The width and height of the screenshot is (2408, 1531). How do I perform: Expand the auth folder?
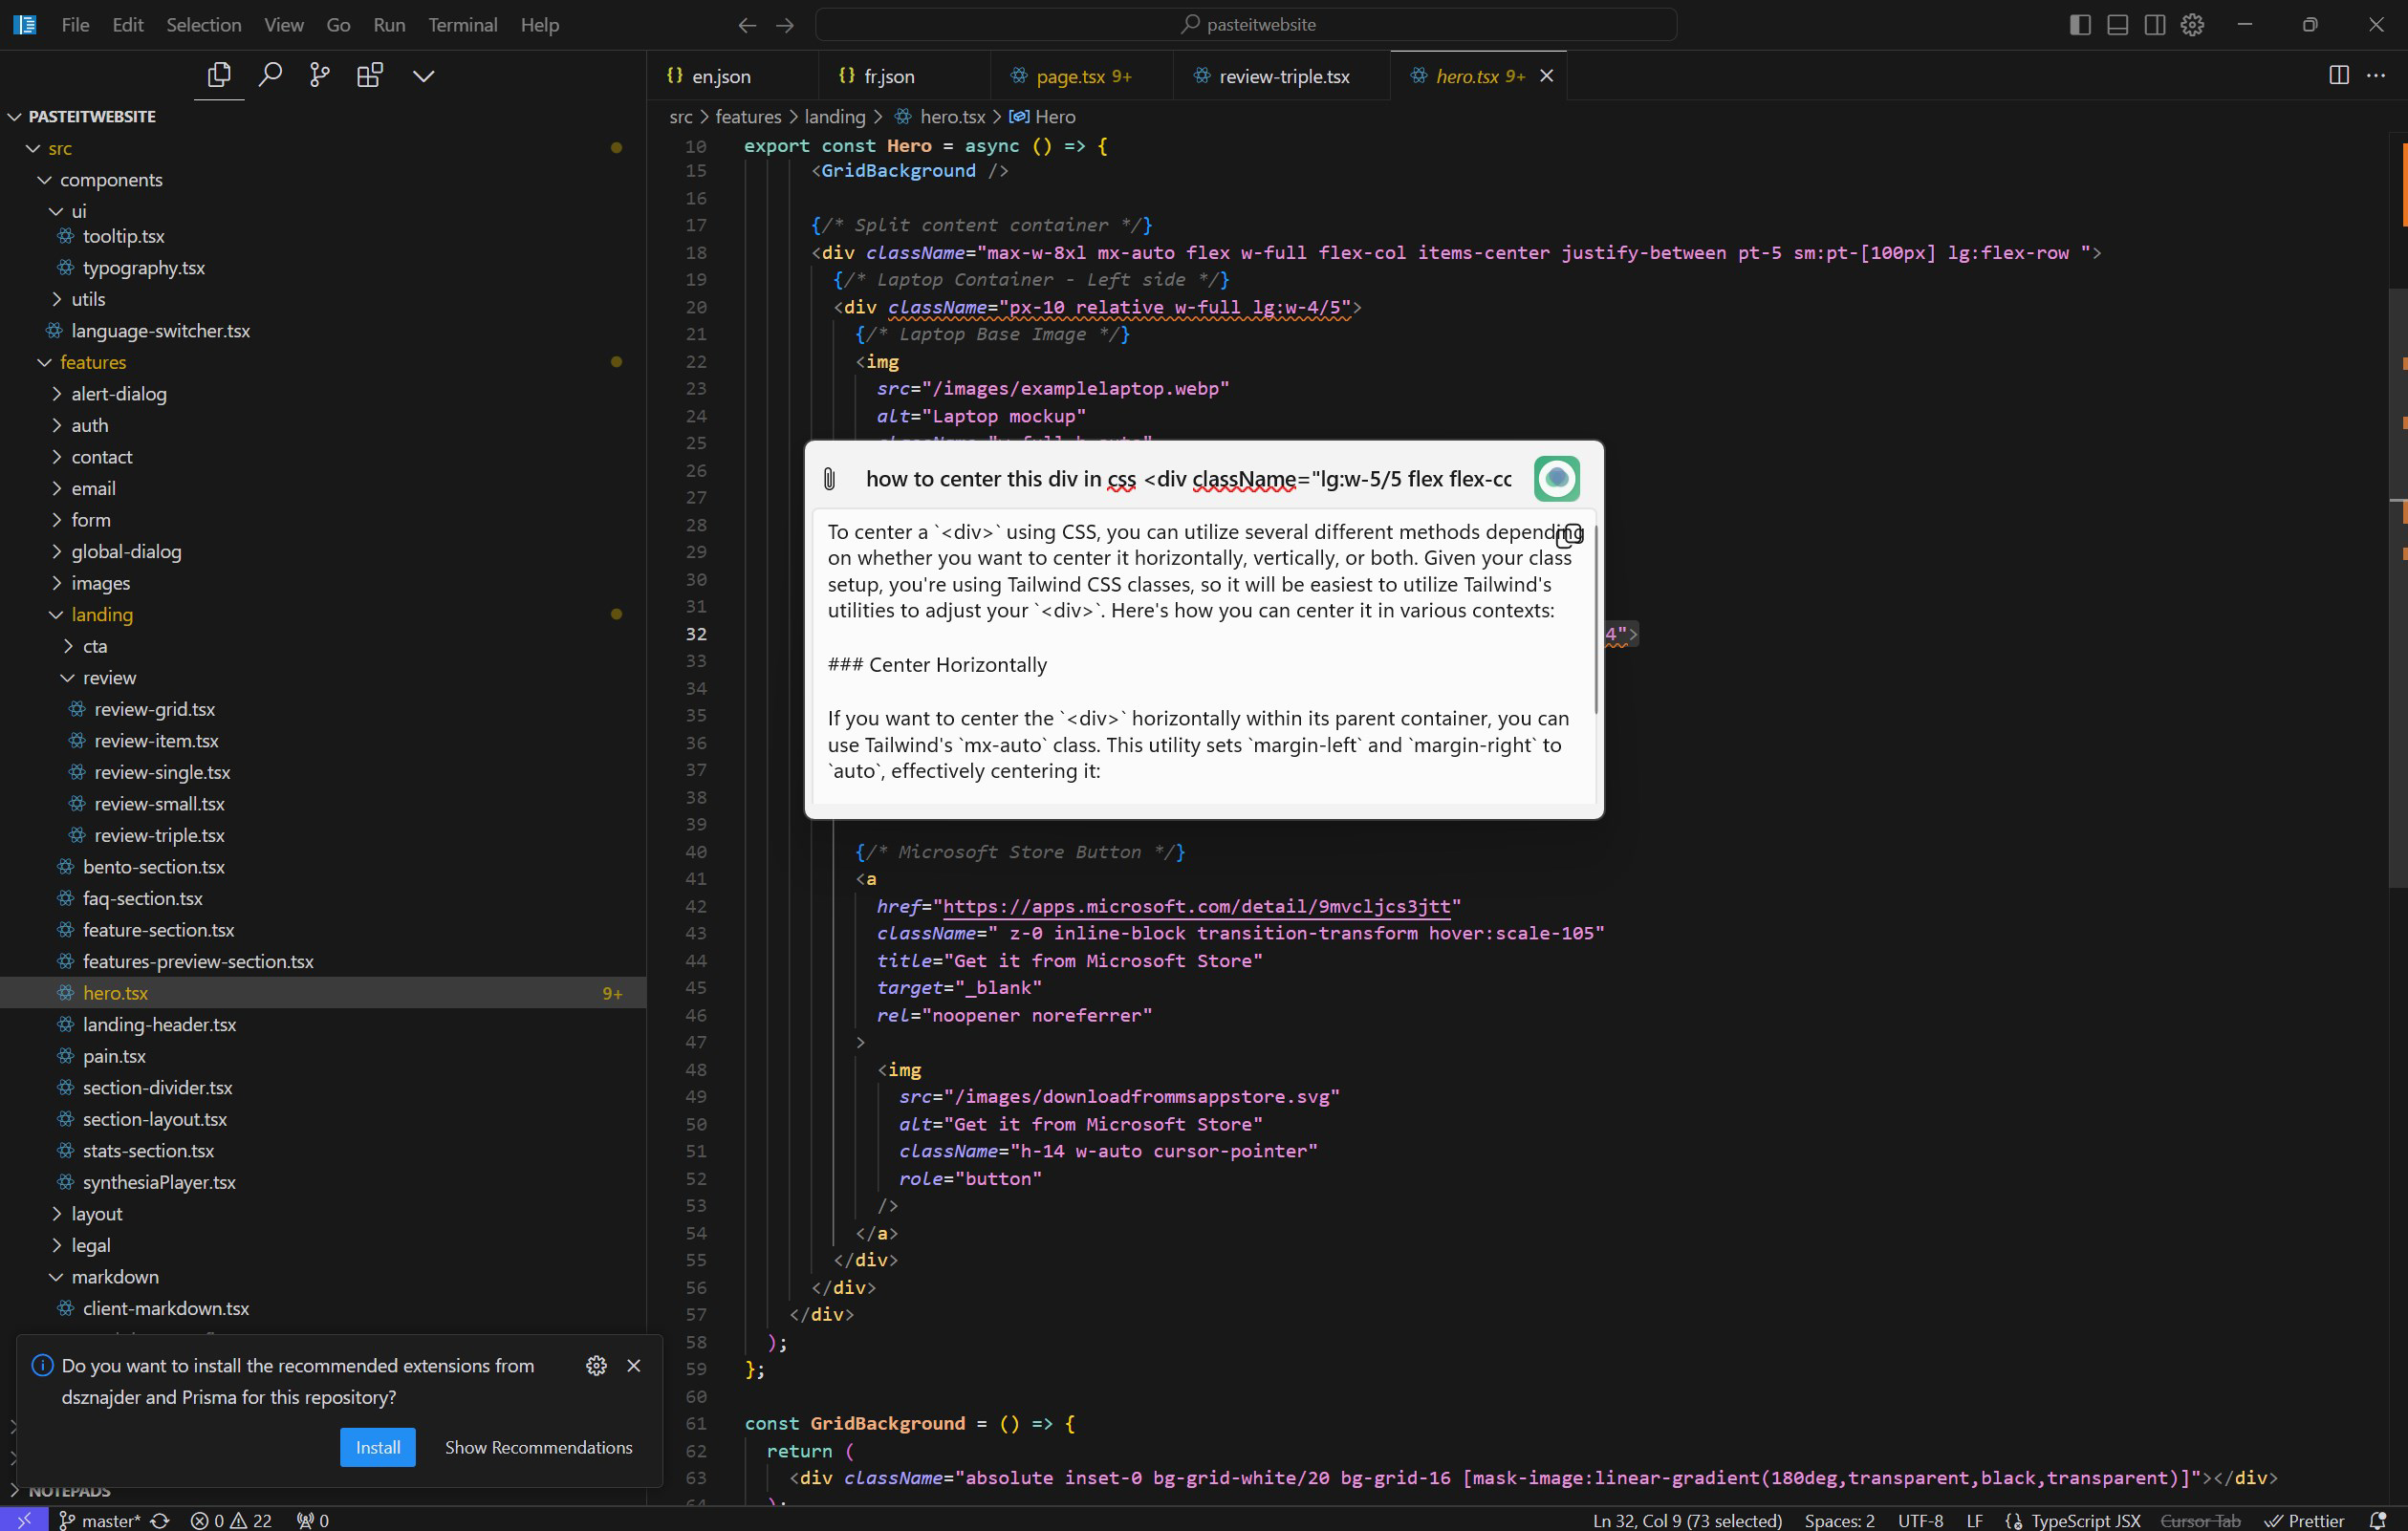tap(323, 425)
